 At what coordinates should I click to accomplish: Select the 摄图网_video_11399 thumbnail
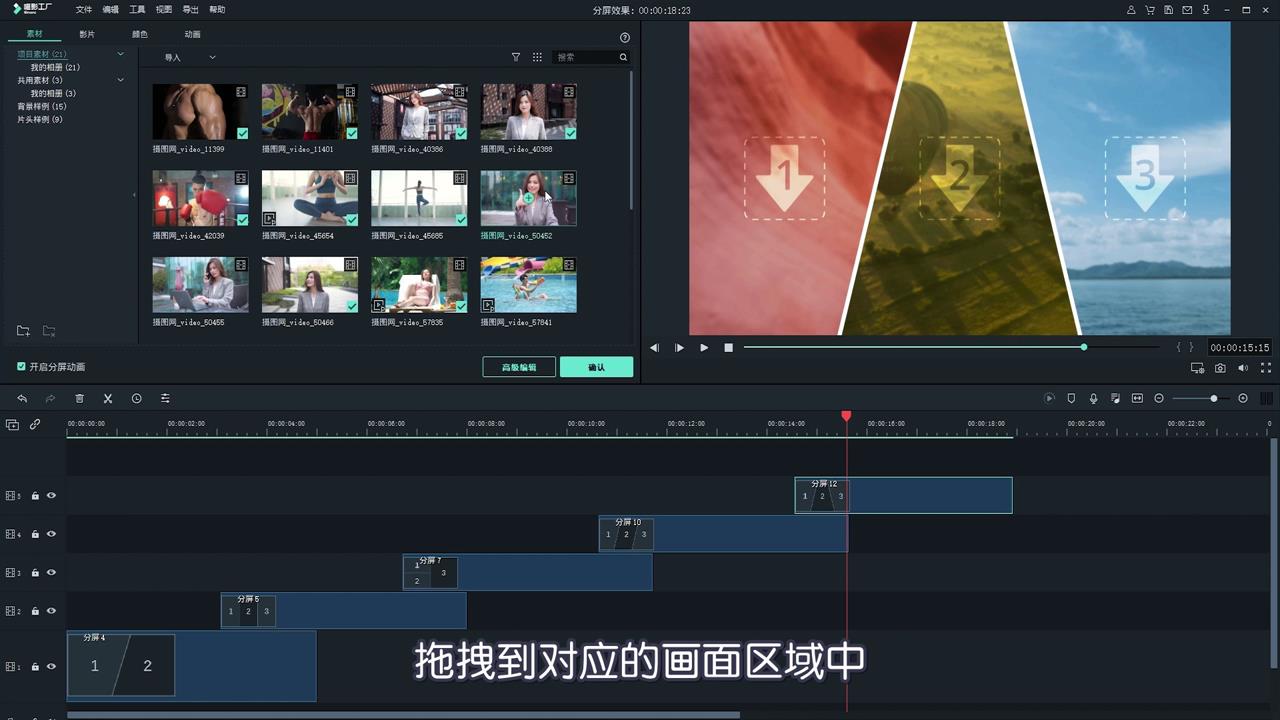point(200,112)
